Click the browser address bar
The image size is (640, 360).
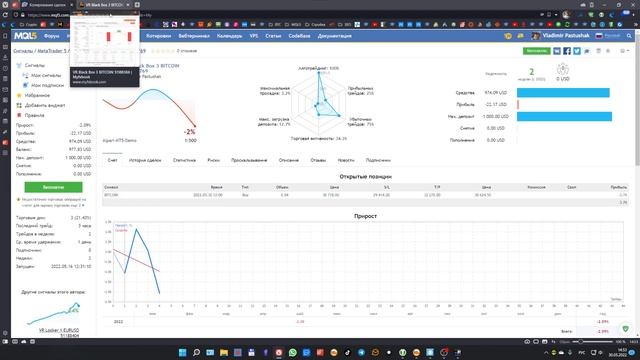(278, 15)
